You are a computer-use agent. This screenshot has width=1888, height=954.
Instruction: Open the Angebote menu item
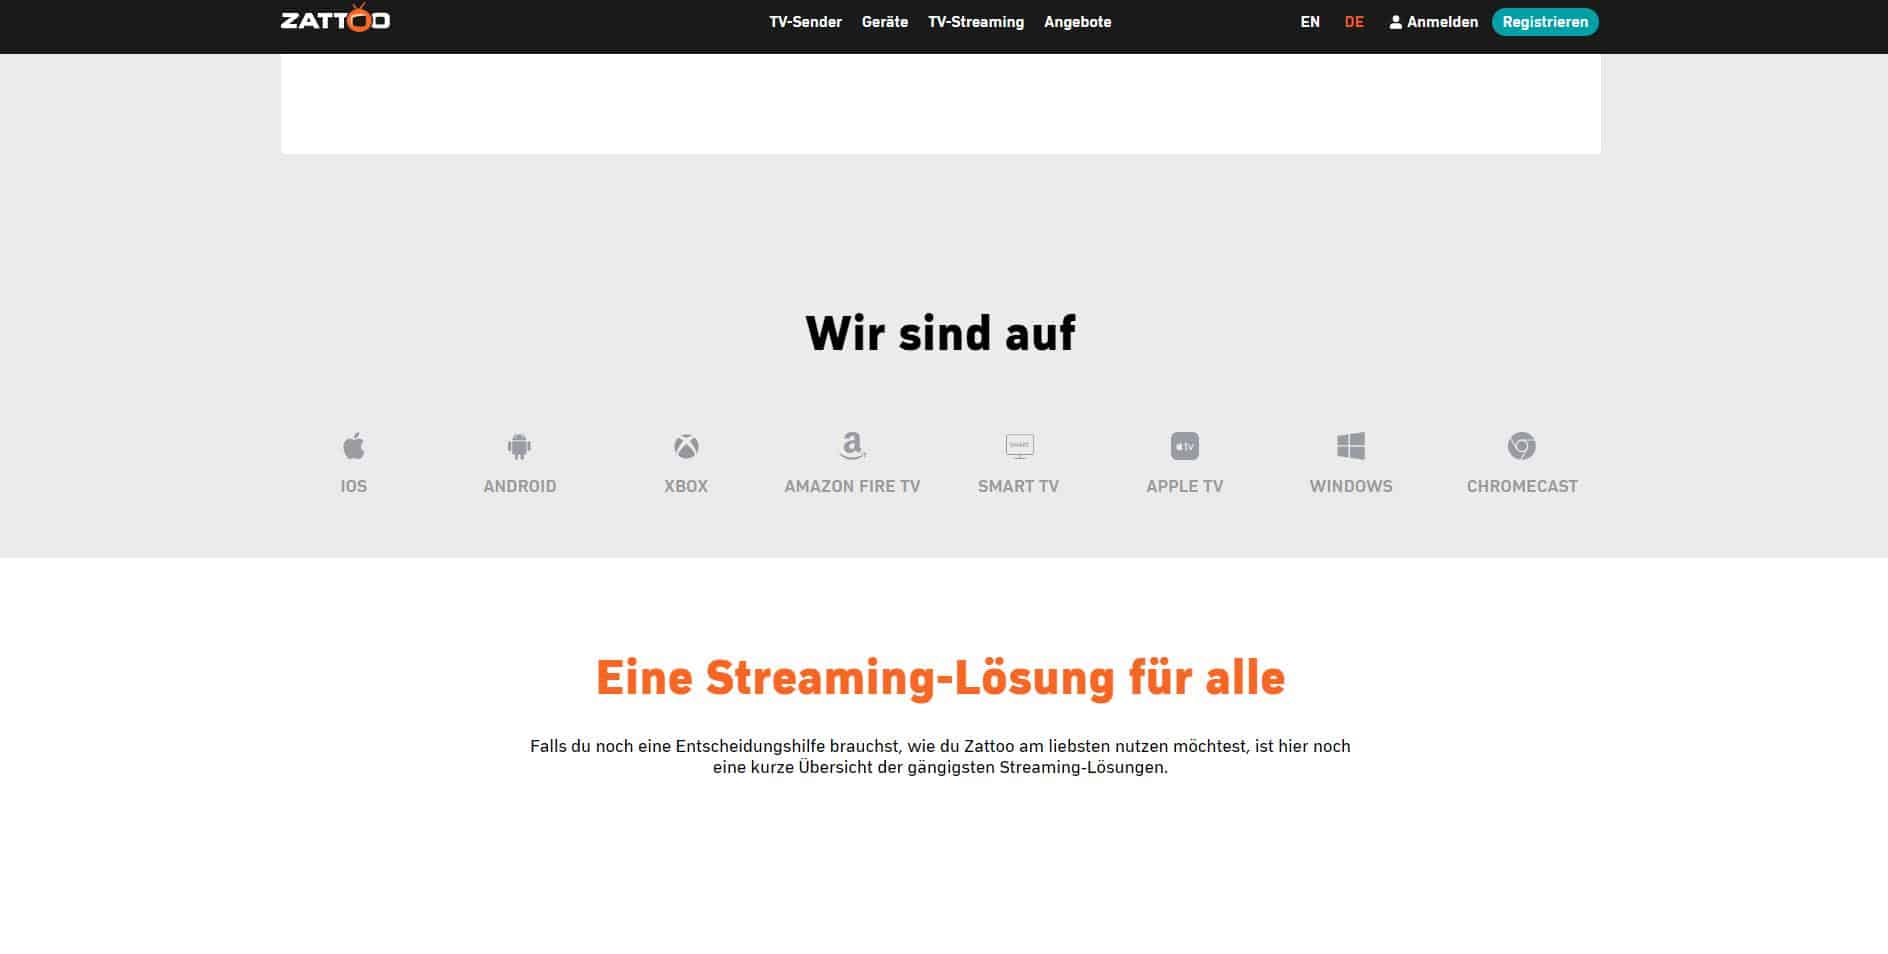pos(1078,22)
